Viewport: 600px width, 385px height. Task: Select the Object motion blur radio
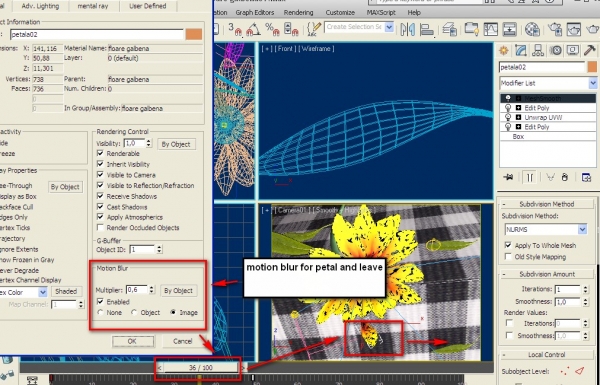coord(134,313)
